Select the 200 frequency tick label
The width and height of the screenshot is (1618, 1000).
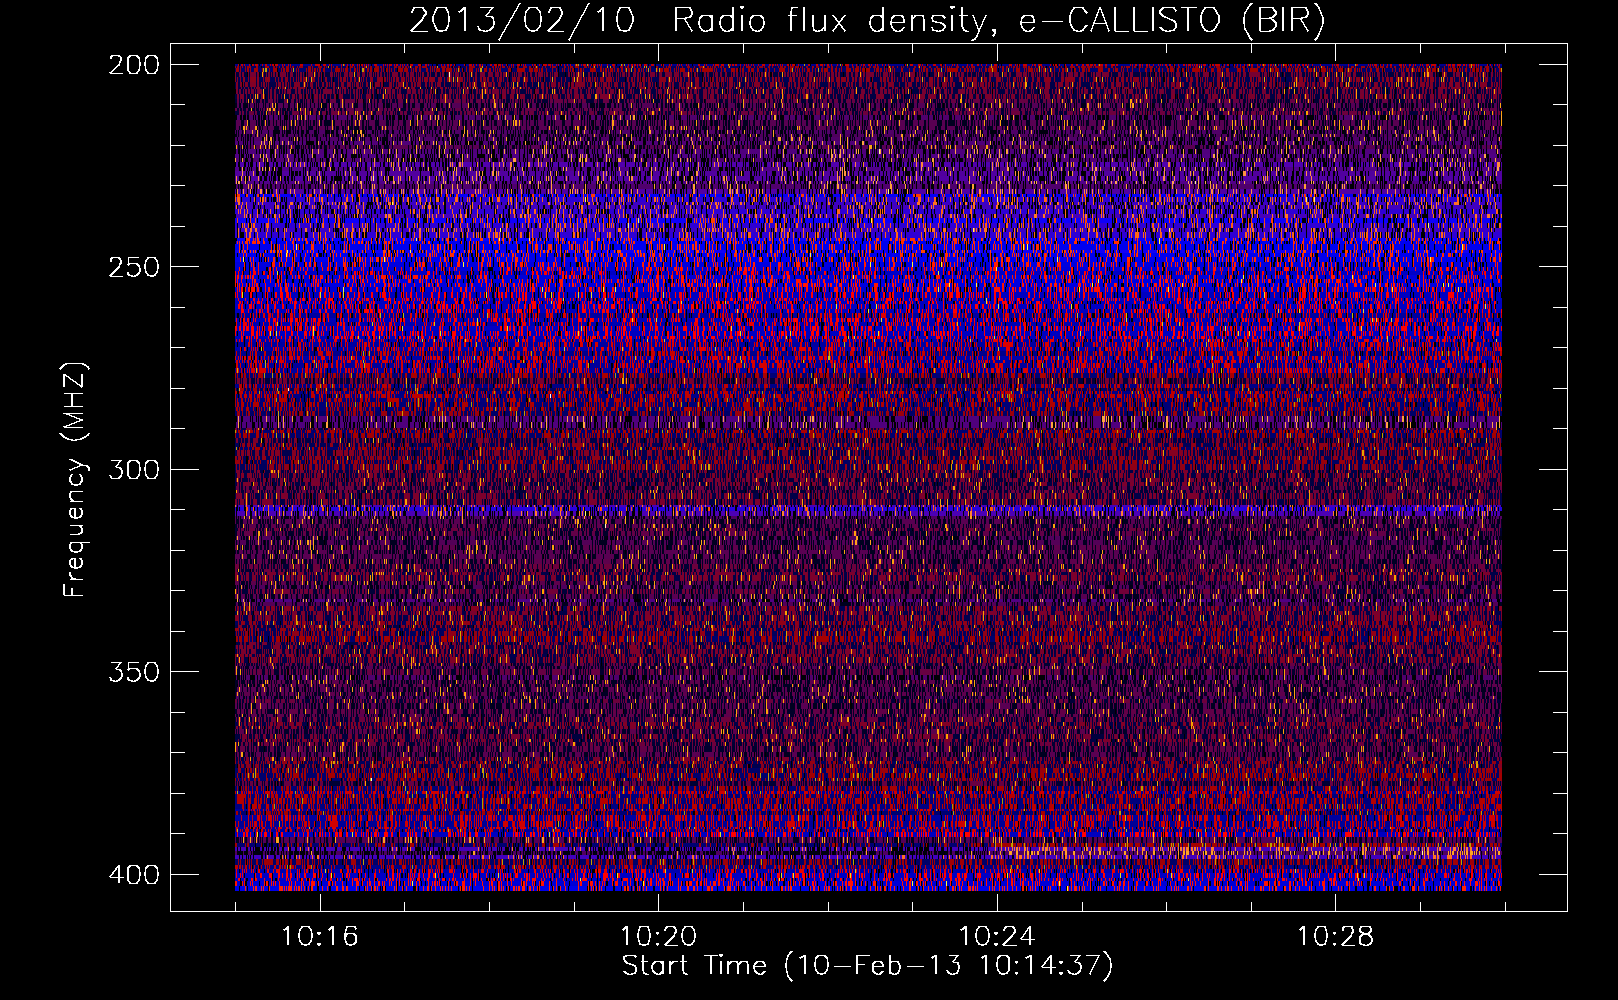pyautogui.click(x=133, y=65)
